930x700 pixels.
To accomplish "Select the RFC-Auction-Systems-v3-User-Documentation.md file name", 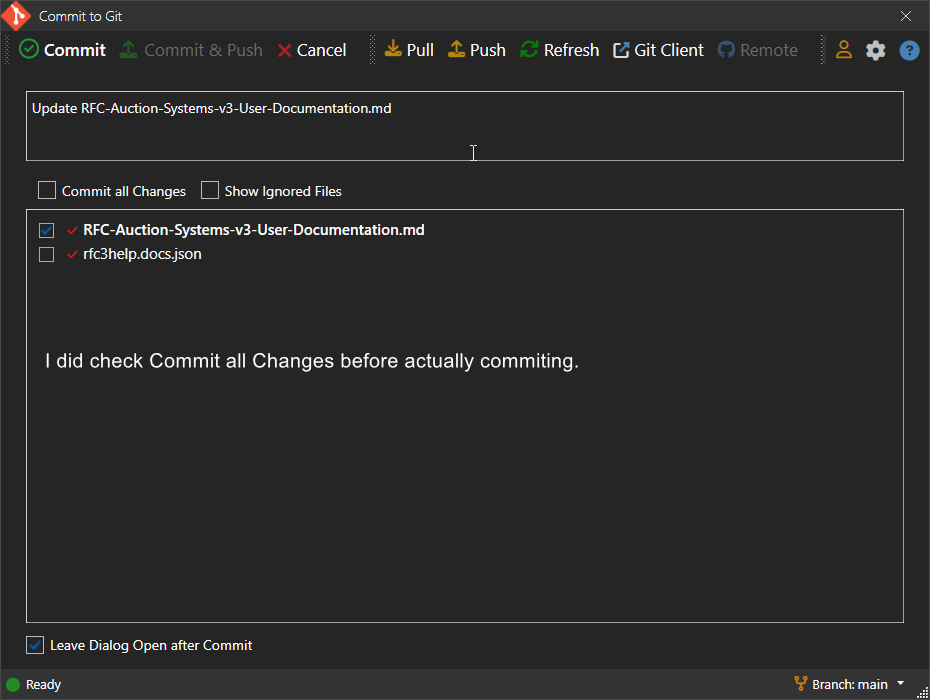I will coord(253,230).
